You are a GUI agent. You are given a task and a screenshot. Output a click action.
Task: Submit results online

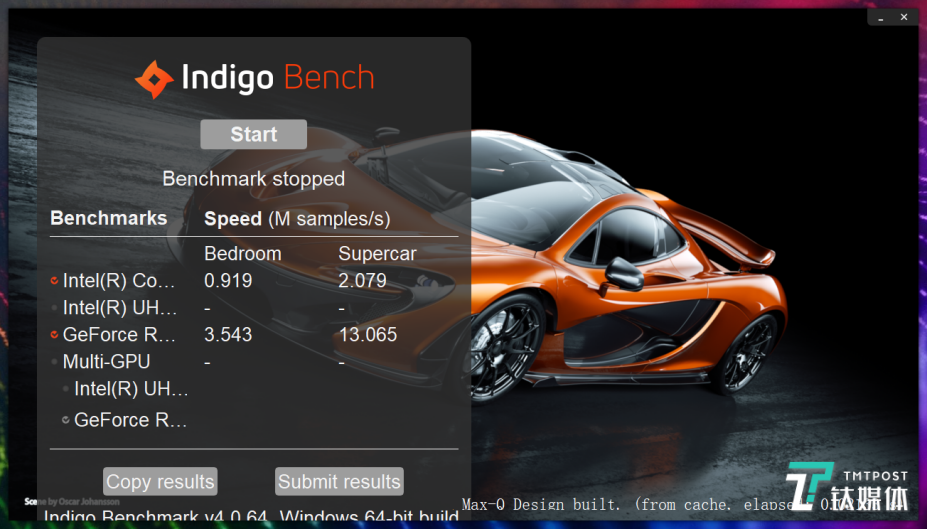pyautogui.click(x=339, y=481)
